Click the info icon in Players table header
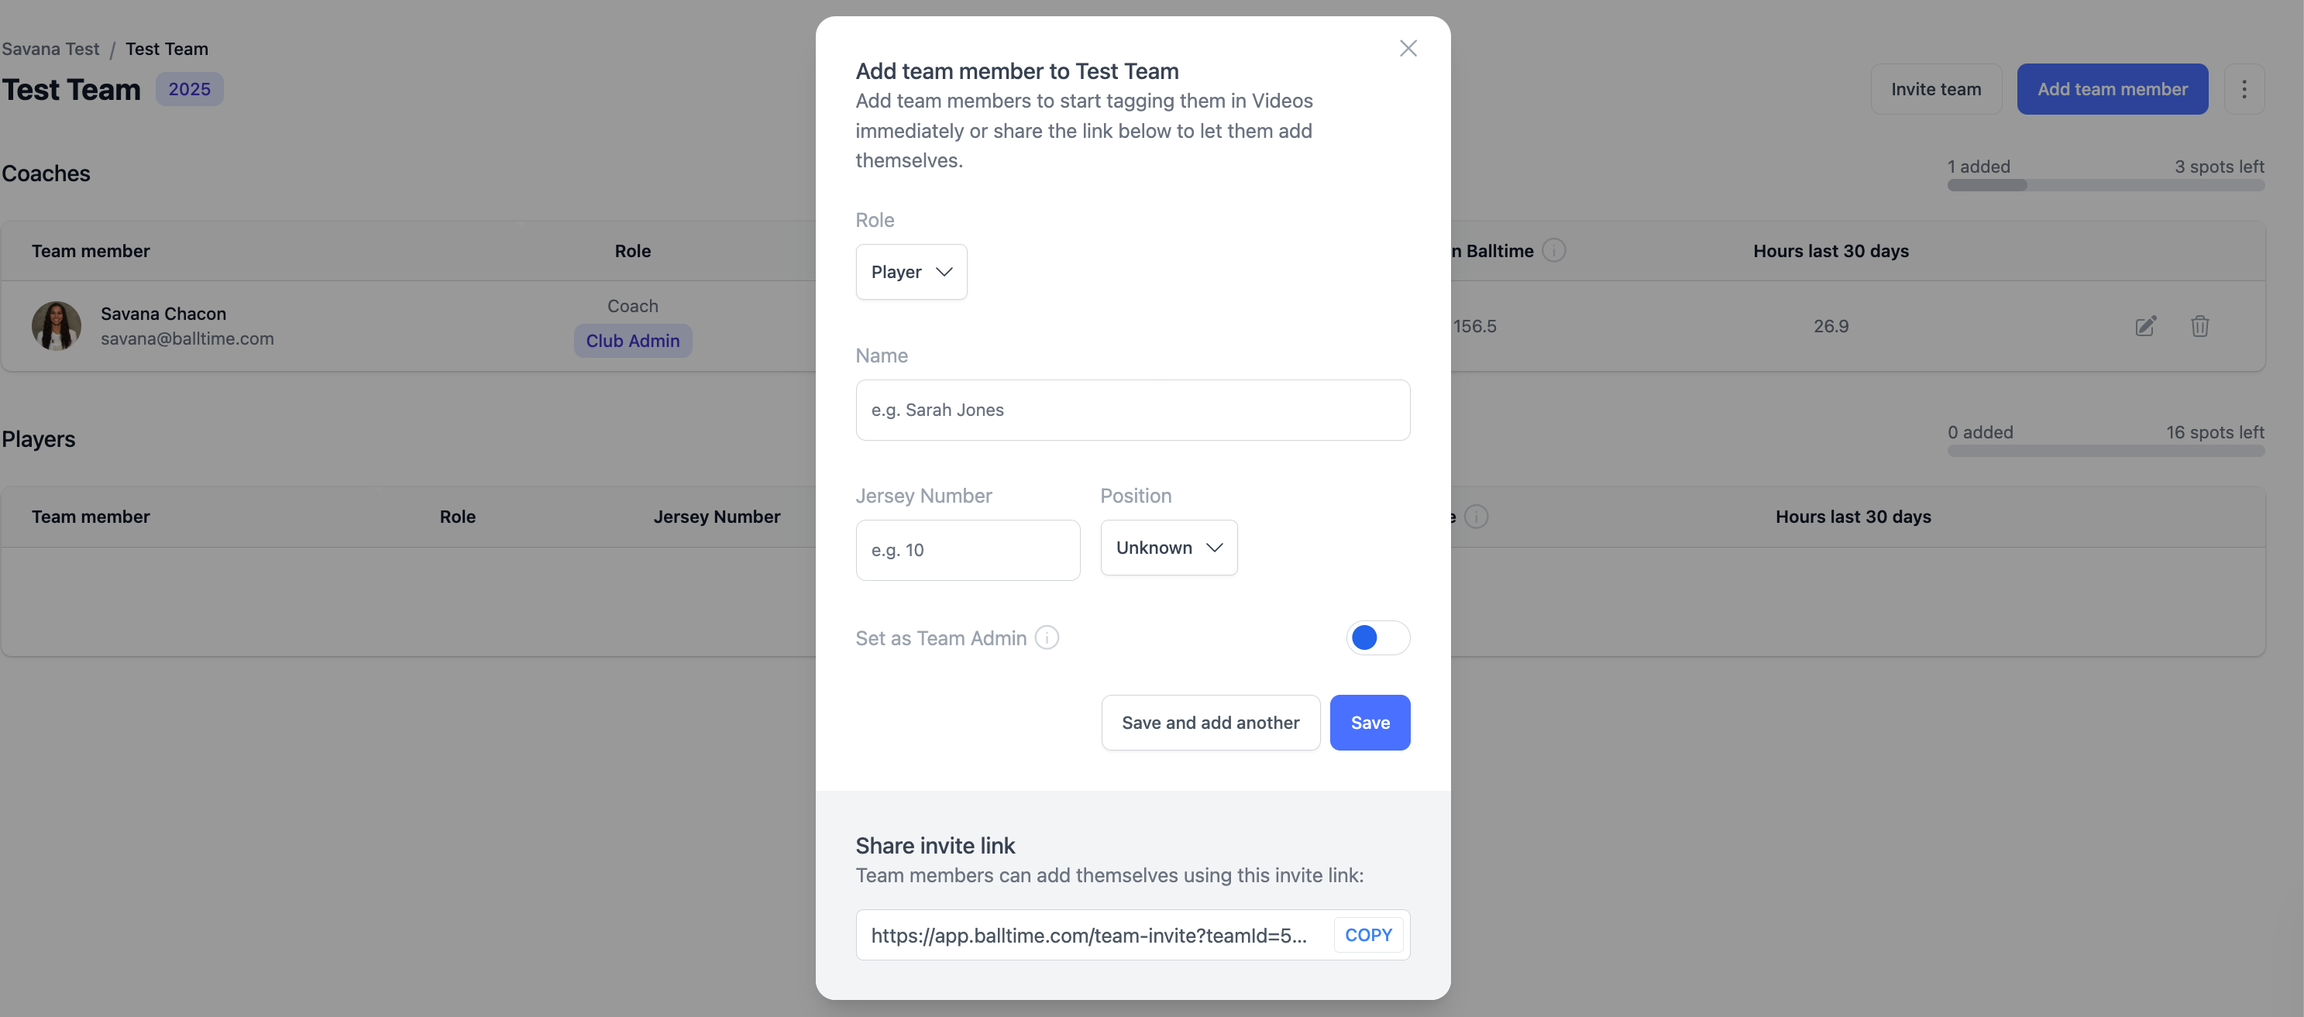The height and width of the screenshot is (1017, 2304). (1476, 516)
